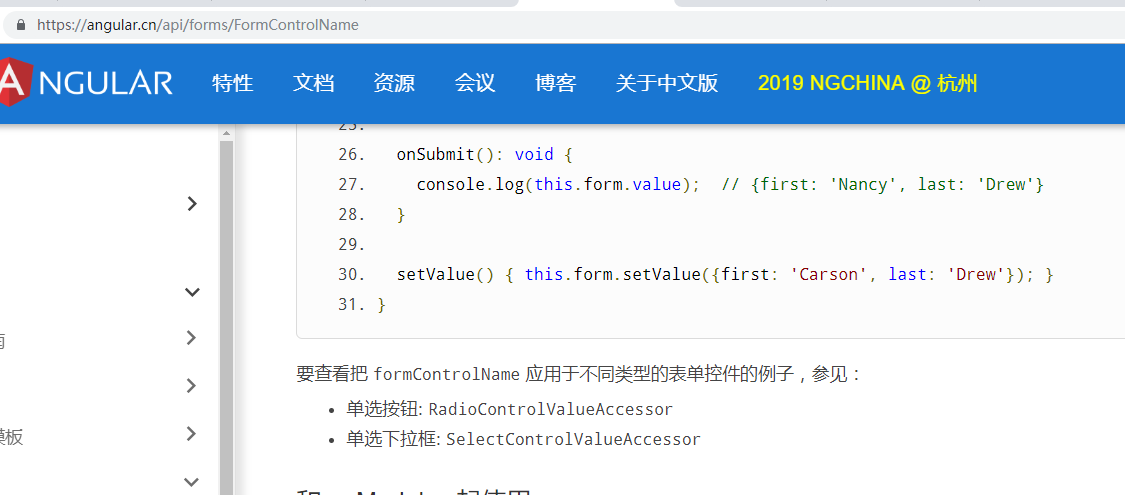Open the 文档 navigation item

coord(313,83)
